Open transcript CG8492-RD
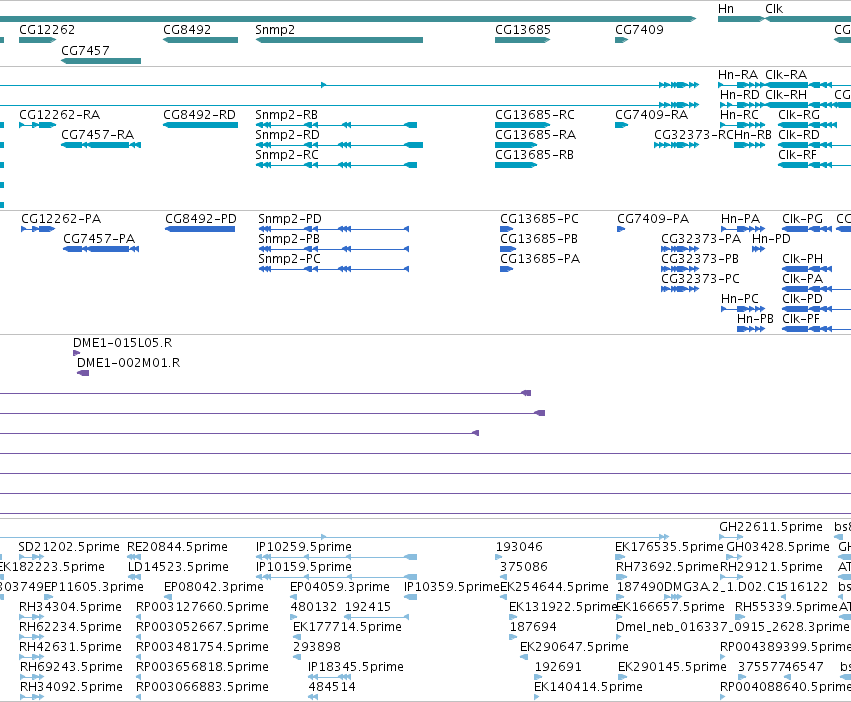Screen dimensions: 851x702 tap(199, 115)
